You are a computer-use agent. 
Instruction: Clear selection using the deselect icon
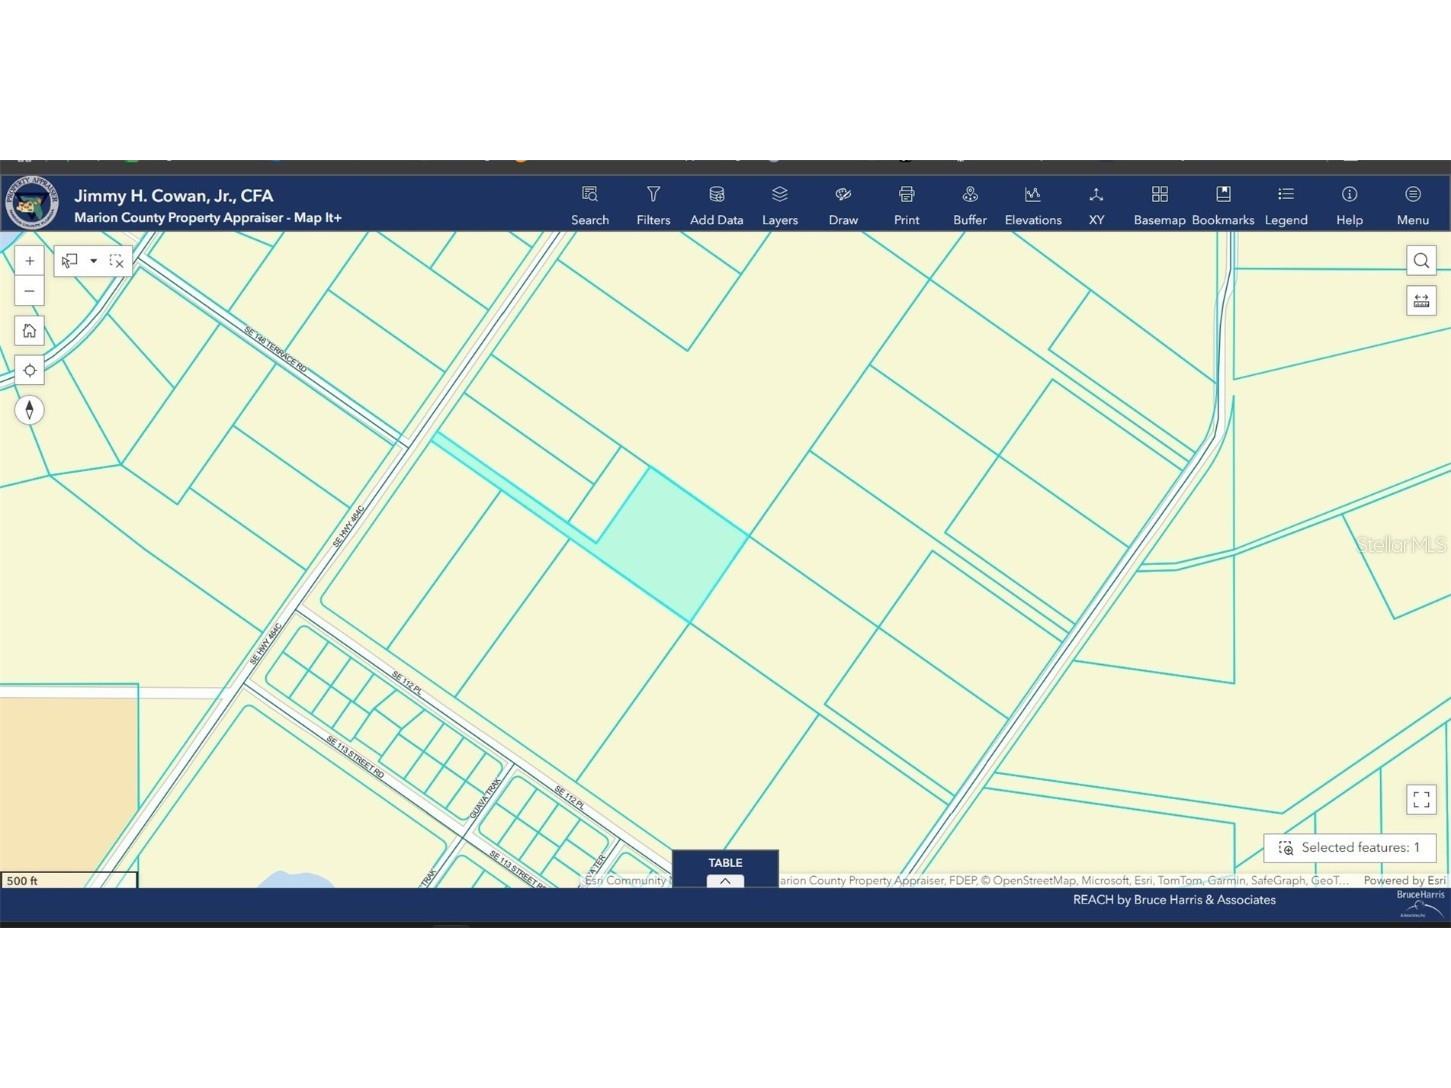(117, 261)
